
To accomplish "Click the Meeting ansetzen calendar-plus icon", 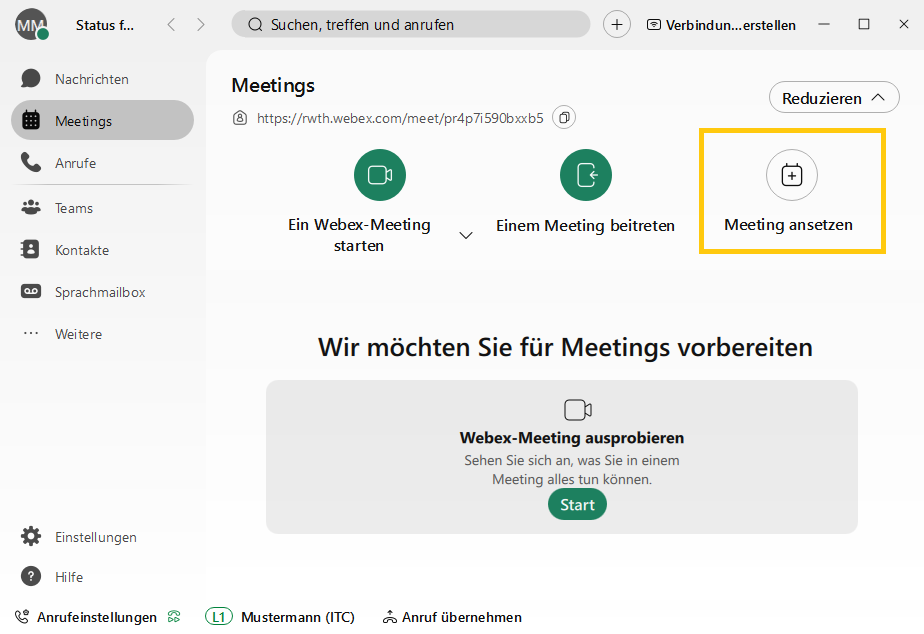I will (791, 176).
